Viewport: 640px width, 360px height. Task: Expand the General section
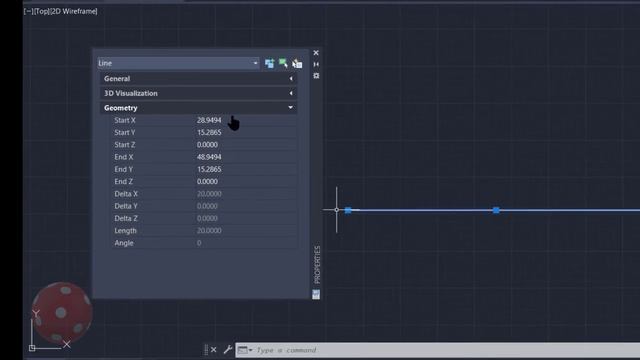coord(198,79)
